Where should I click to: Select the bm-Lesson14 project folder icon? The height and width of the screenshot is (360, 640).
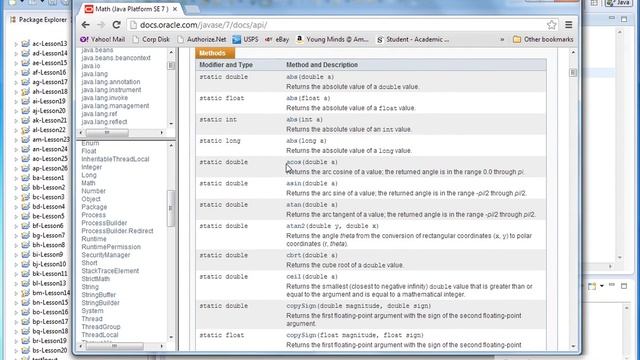[x=25, y=293]
